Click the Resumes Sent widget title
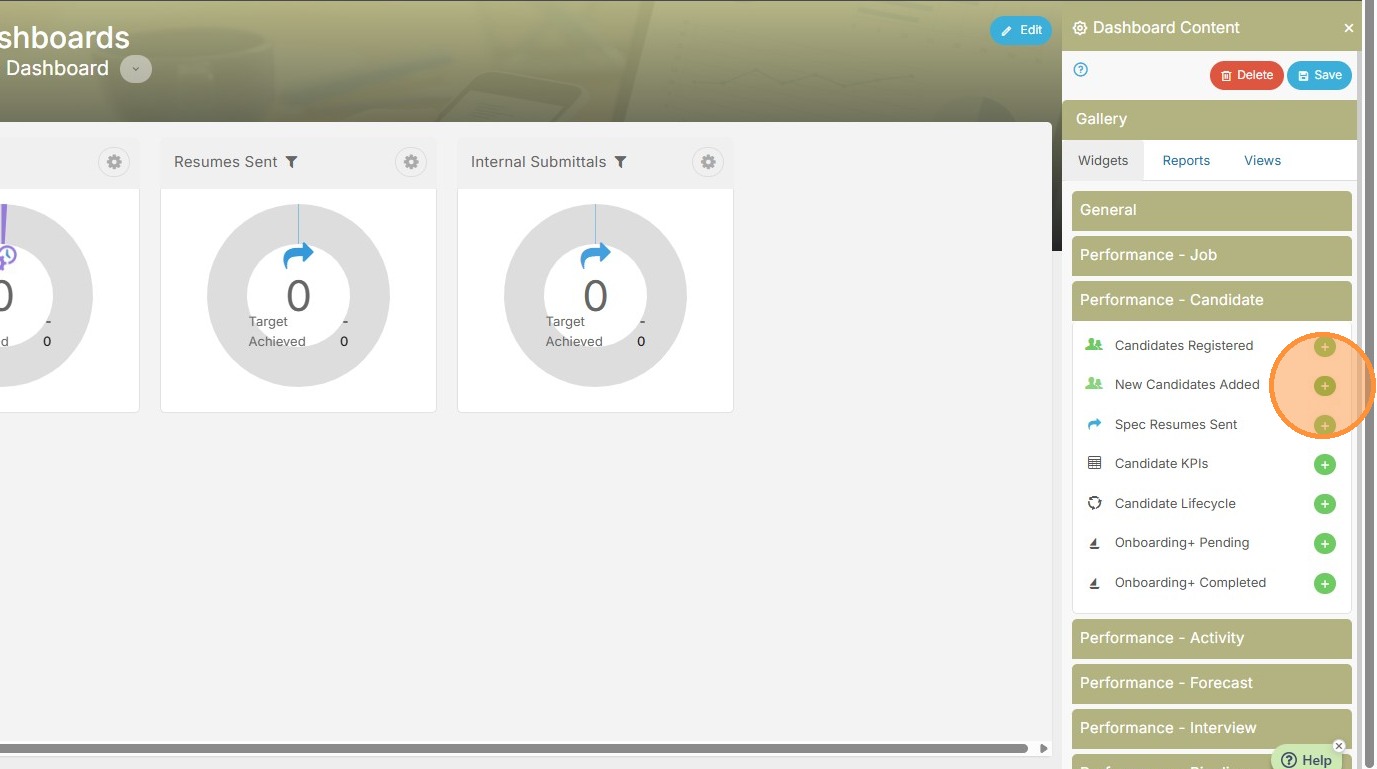1377x769 pixels. pyautogui.click(x=226, y=162)
